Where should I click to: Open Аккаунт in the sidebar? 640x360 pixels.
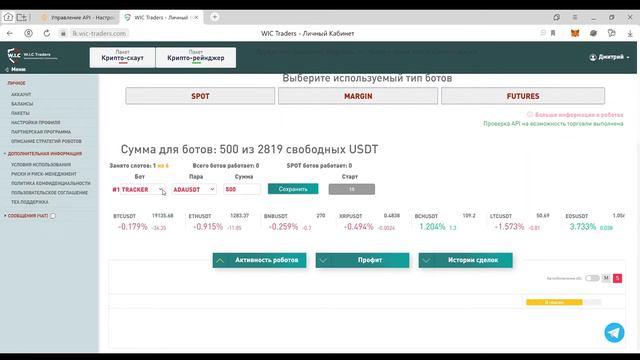[21, 94]
